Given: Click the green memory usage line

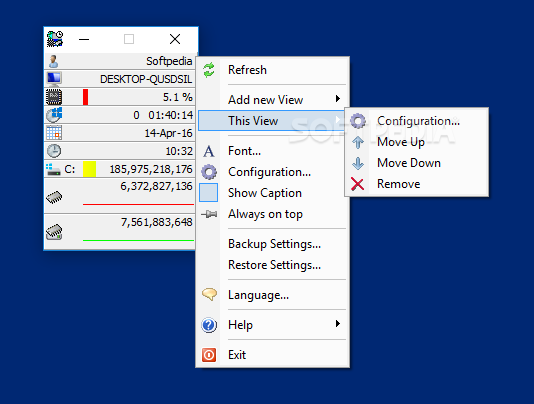Looking at the screenshot, I should (138, 240).
